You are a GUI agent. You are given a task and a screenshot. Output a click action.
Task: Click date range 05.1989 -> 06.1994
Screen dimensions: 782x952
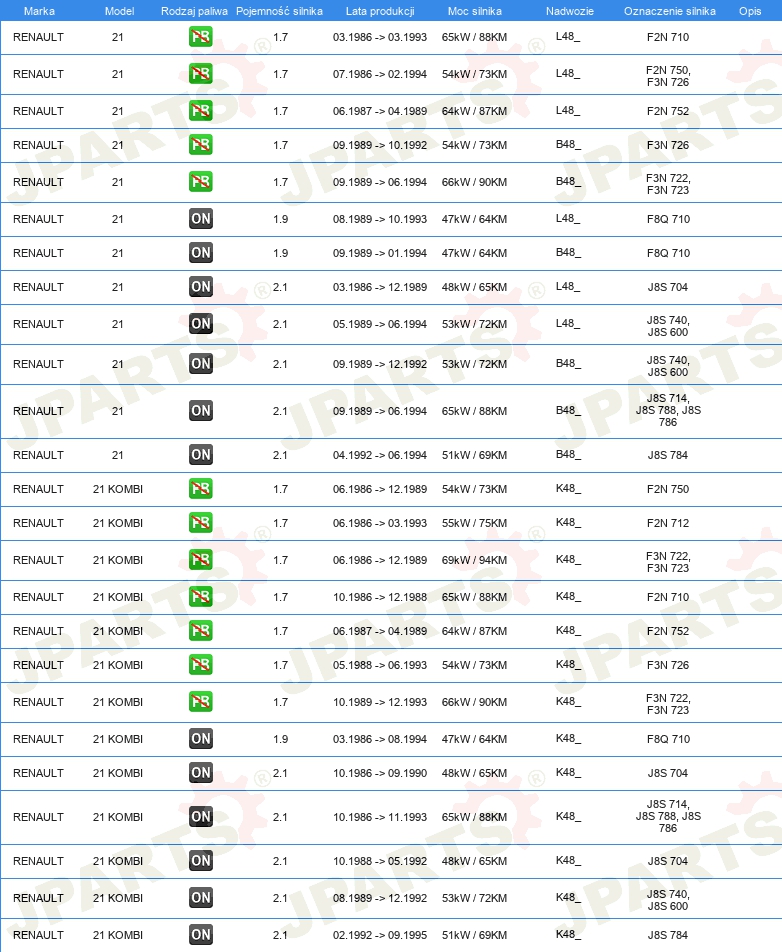[379, 324]
